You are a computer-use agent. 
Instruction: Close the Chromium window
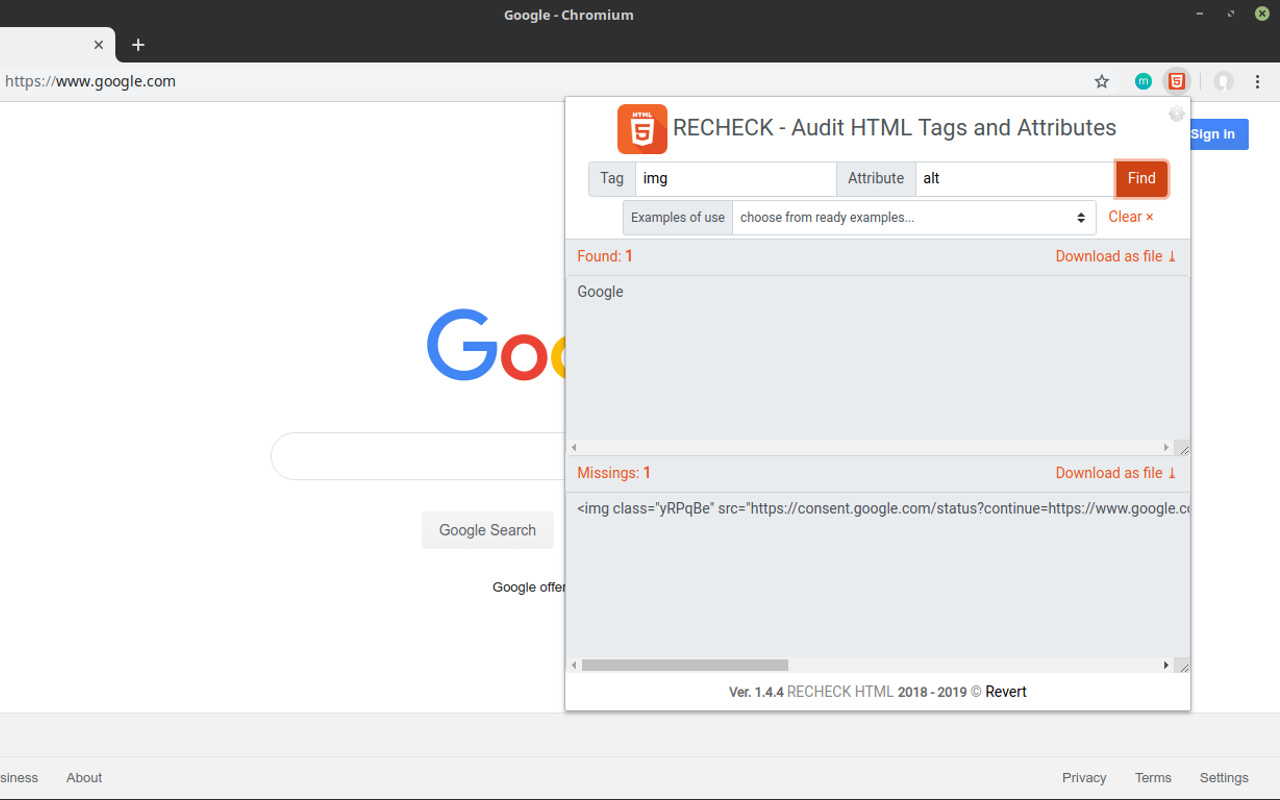point(1262,14)
